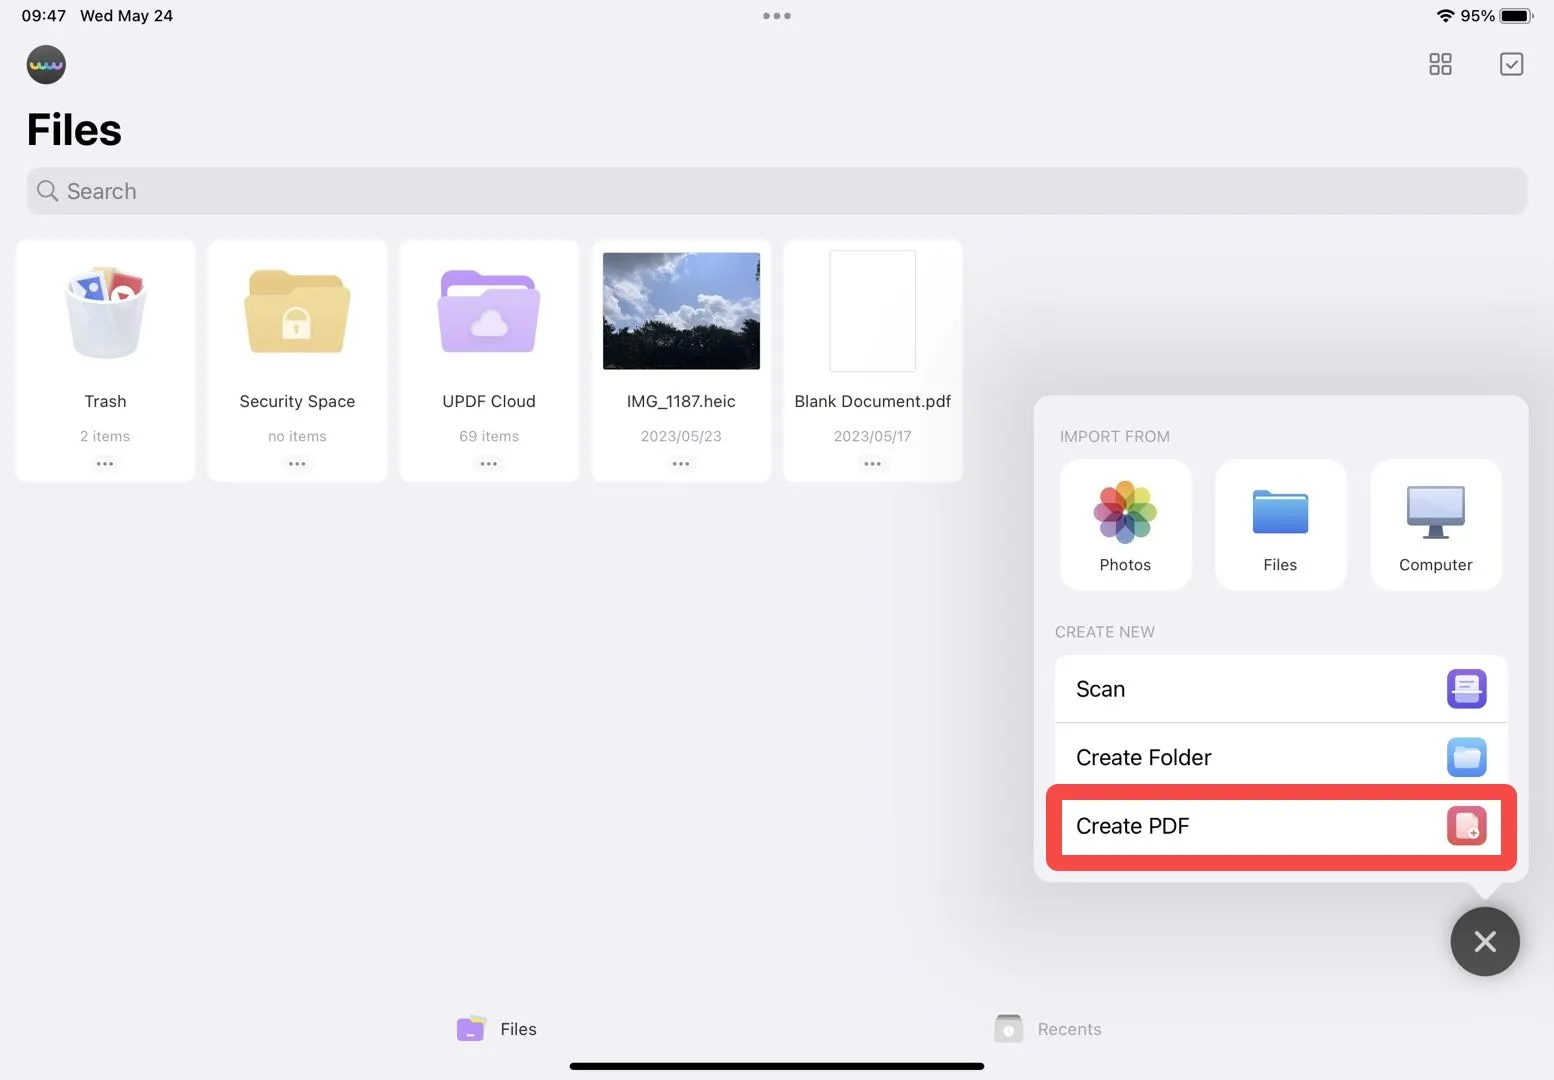Open options for Blank Document.pdf

click(871, 463)
